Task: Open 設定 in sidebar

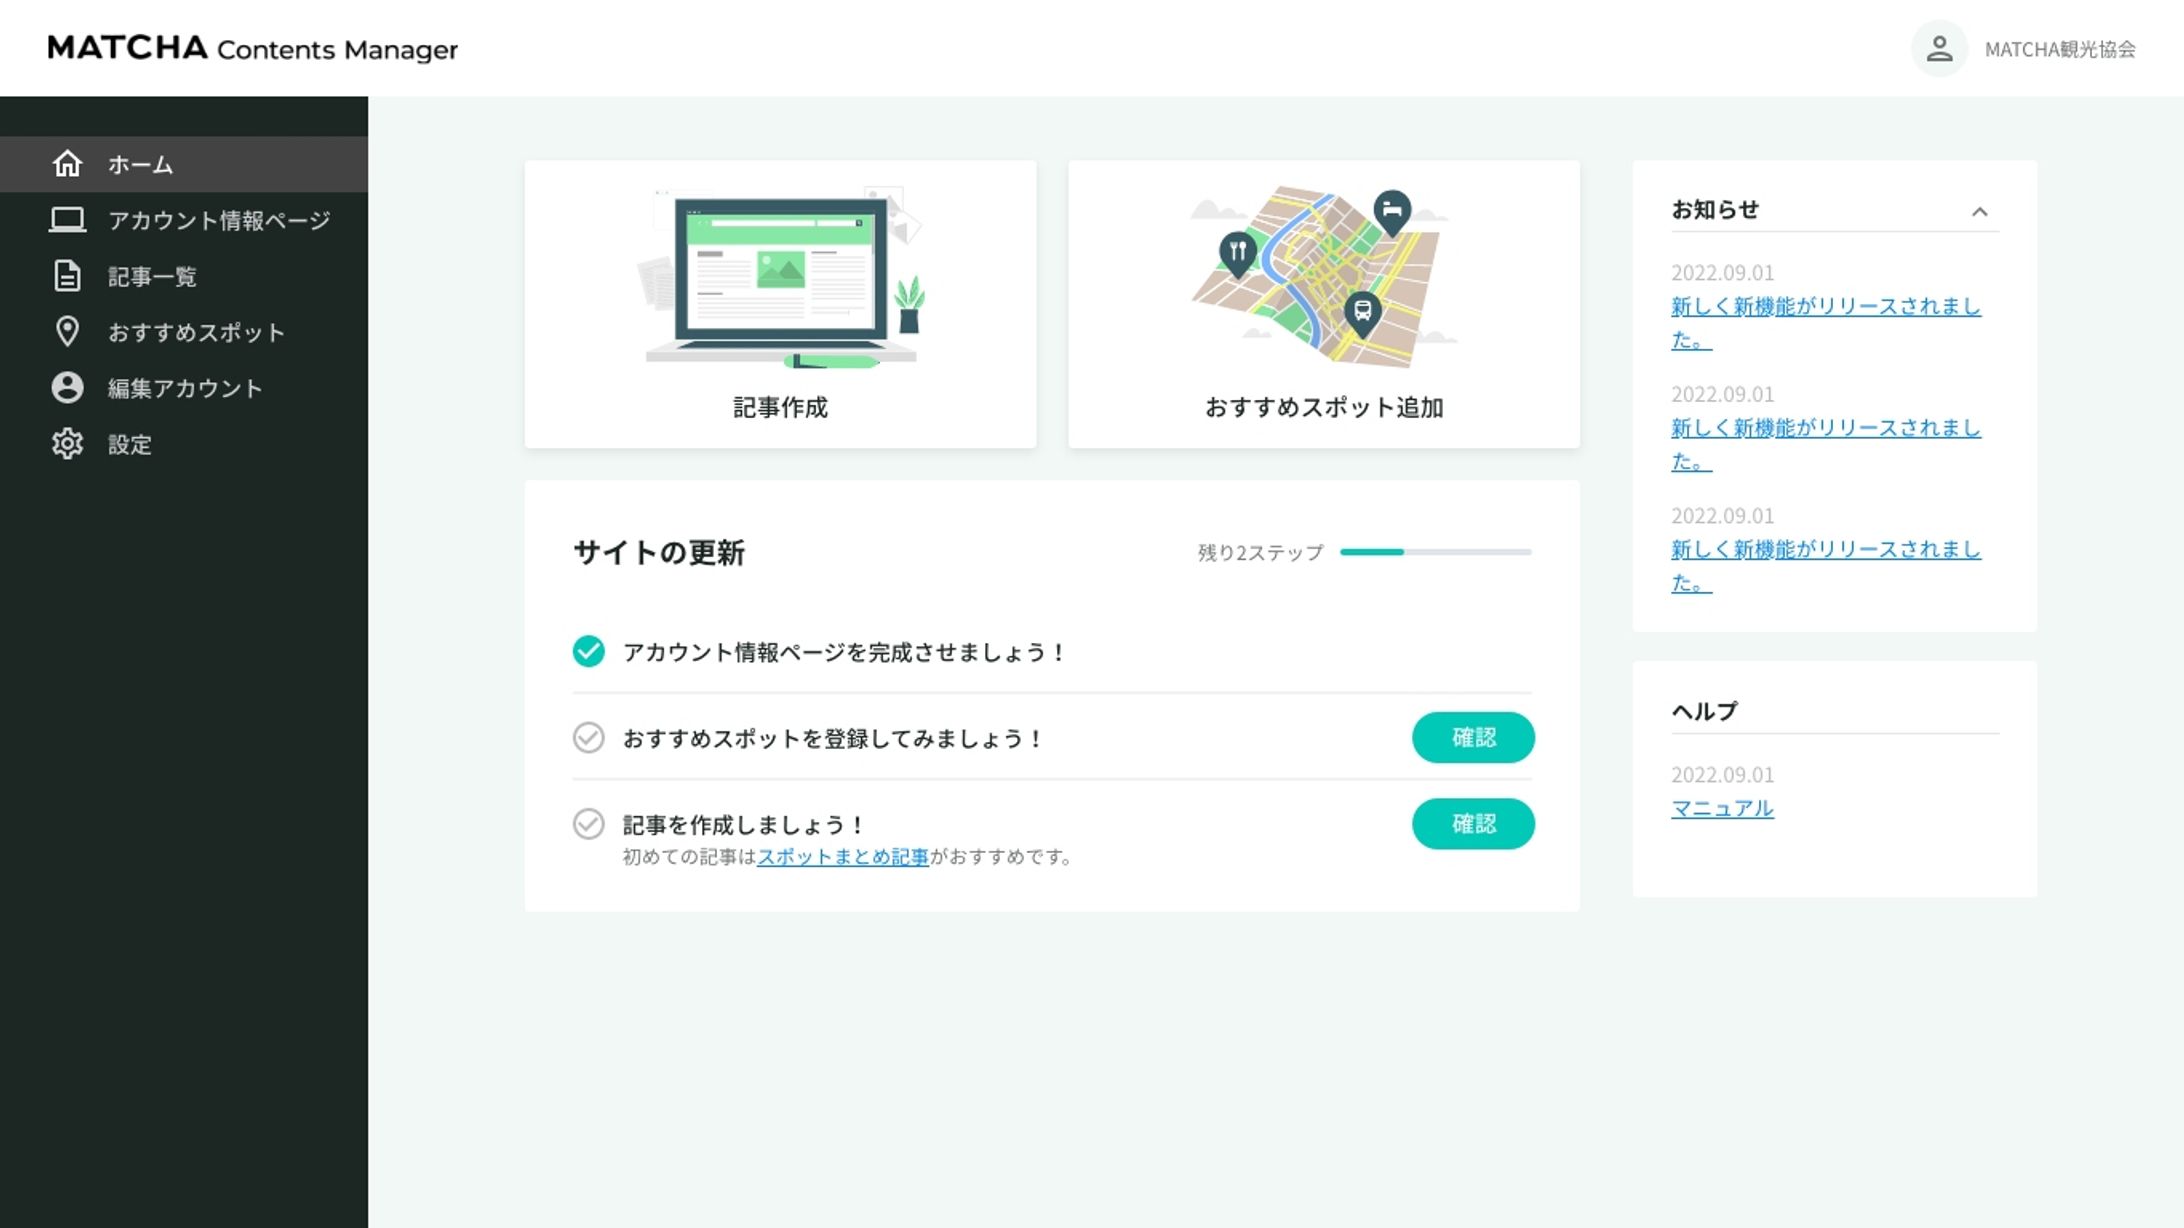Action: pyautogui.click(x=184, y=444)
